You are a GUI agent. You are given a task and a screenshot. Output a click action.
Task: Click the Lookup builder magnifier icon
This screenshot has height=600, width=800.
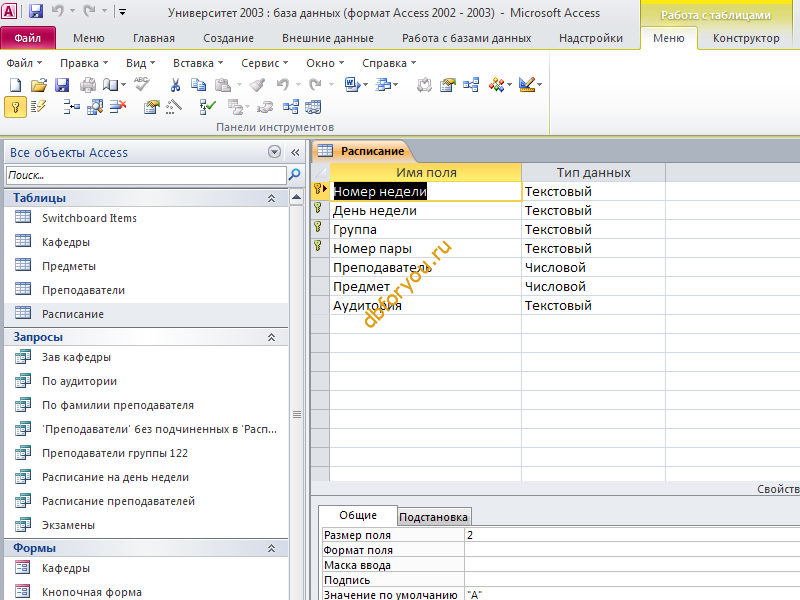(x=95, y=107)
